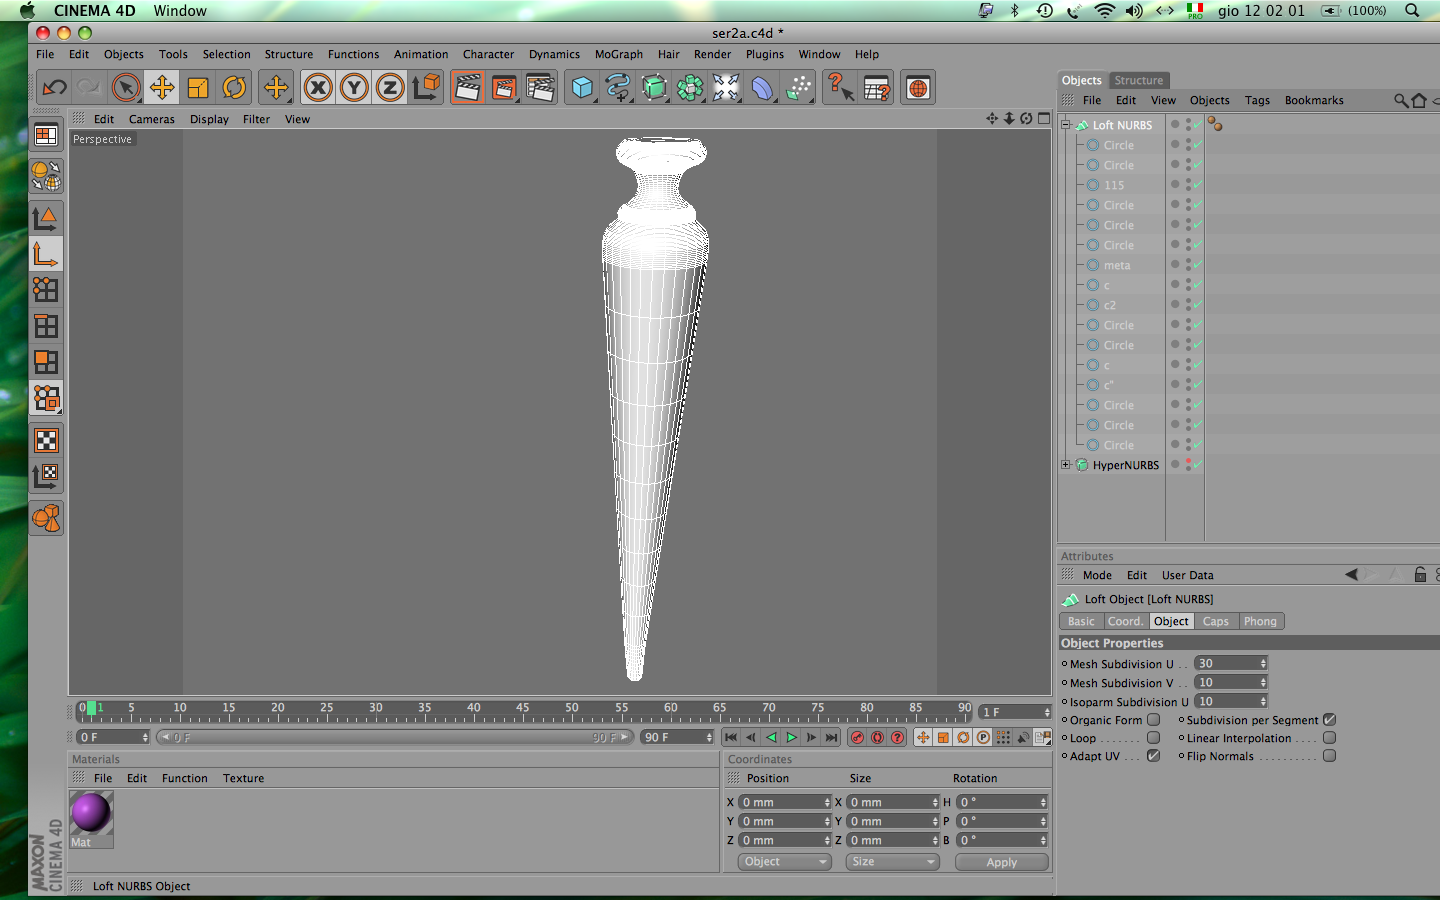Click the preview range slider bar
The image size is (1440, 900).
395,738
